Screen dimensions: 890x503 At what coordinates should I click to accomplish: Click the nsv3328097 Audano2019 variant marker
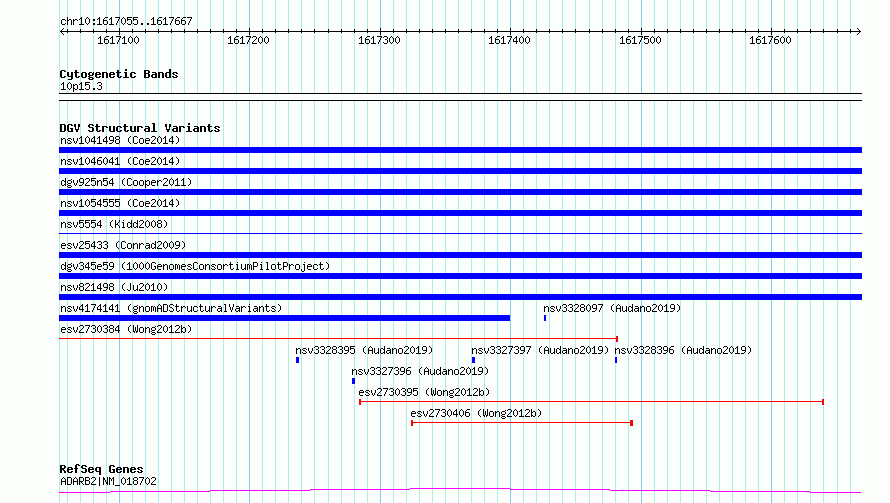pyautogui.click(x=545, y=318)
